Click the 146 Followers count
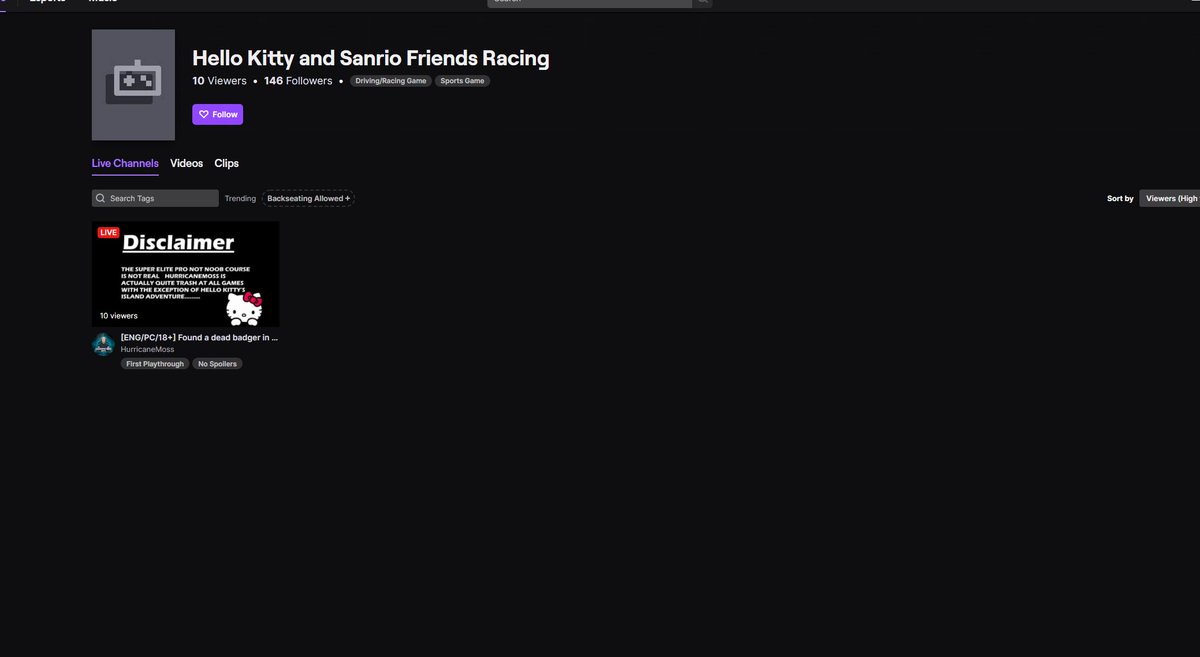 click(298, 81)
